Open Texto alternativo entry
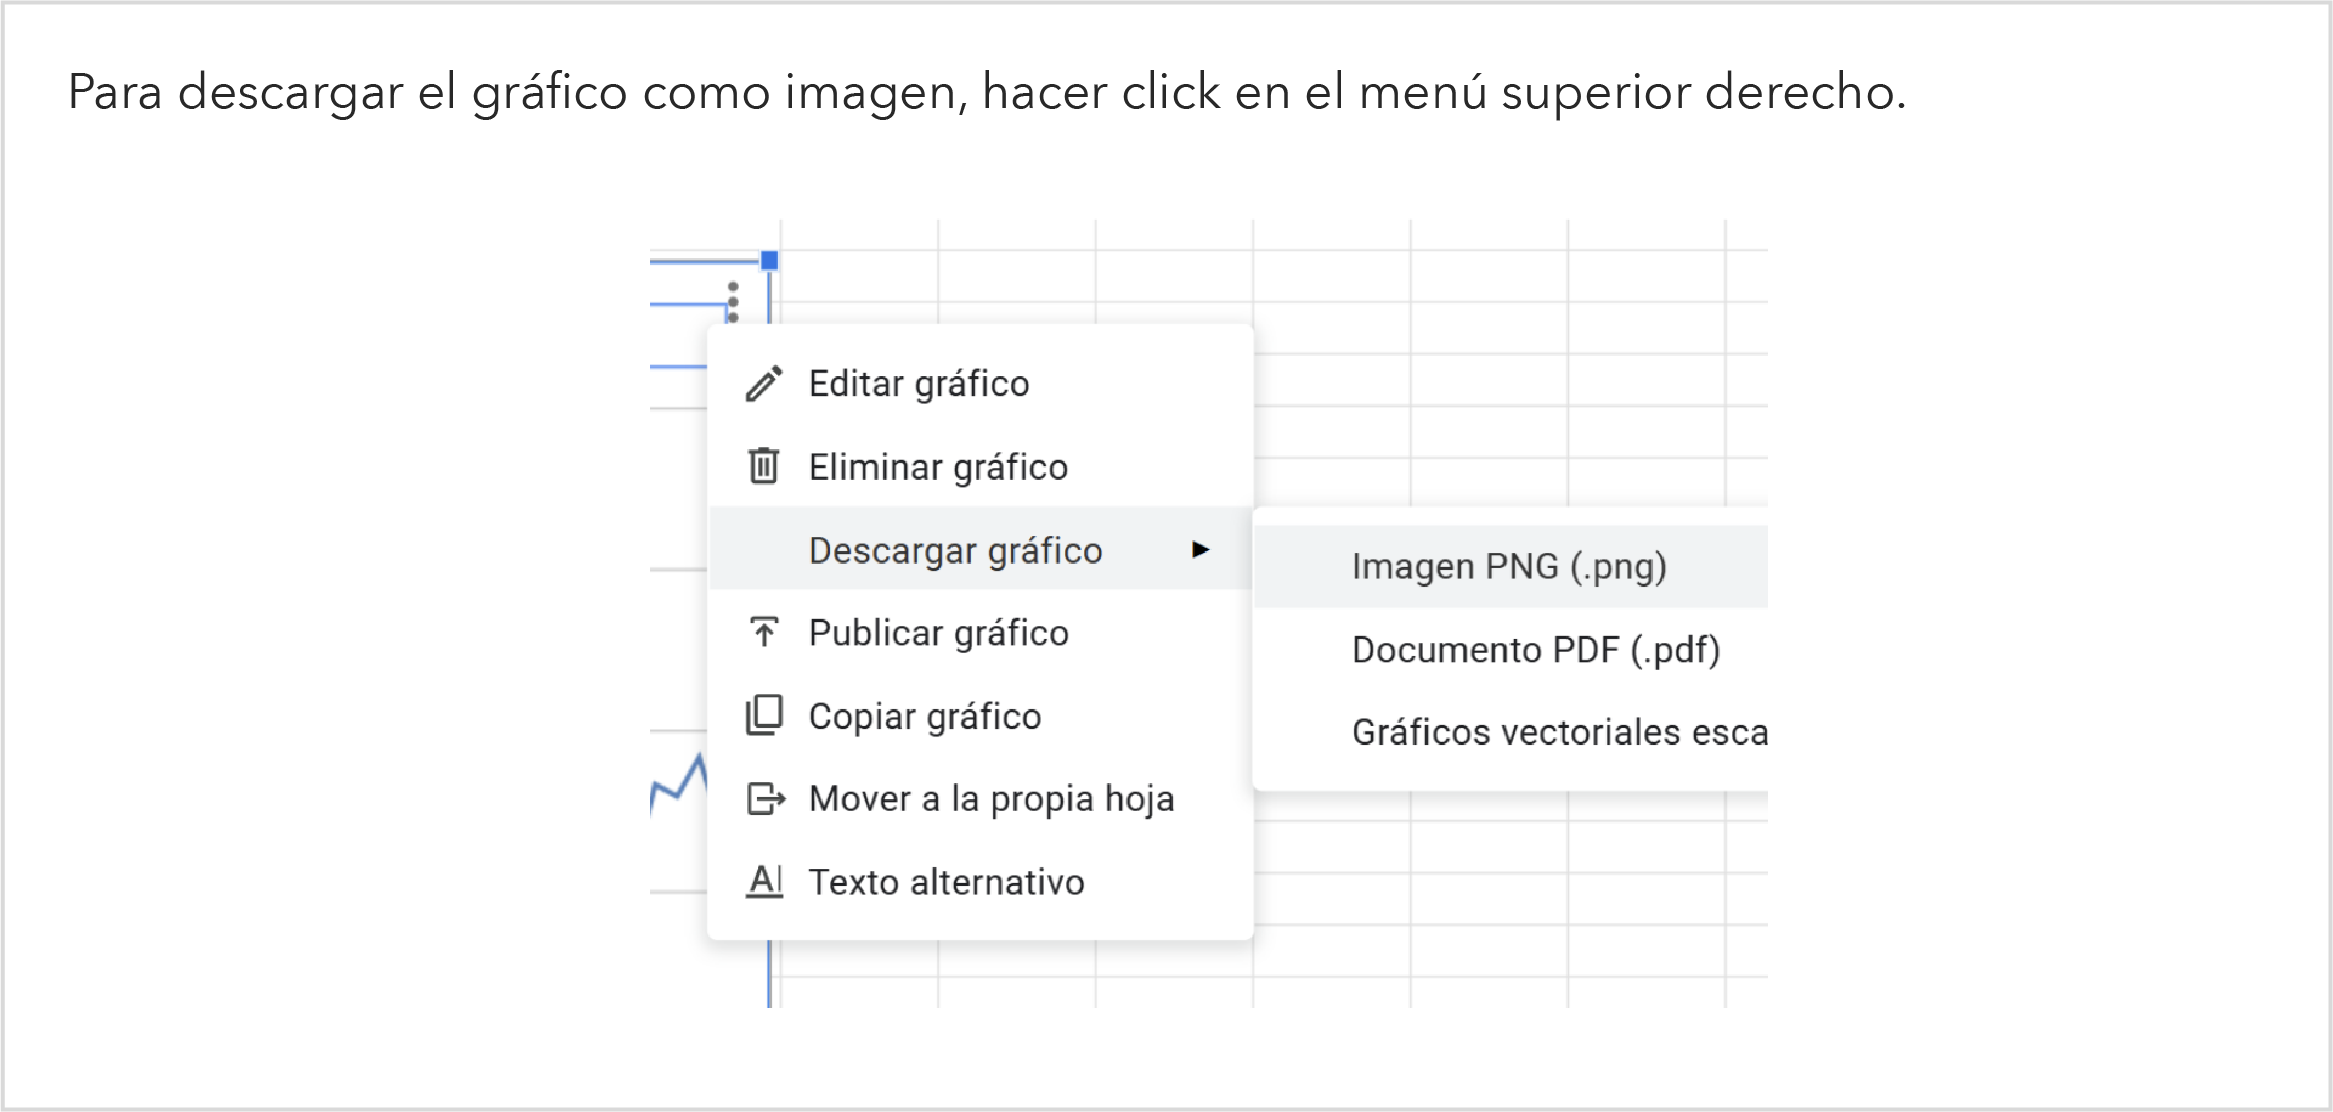Screen dimensions: 2333x1112 [945, 882]
